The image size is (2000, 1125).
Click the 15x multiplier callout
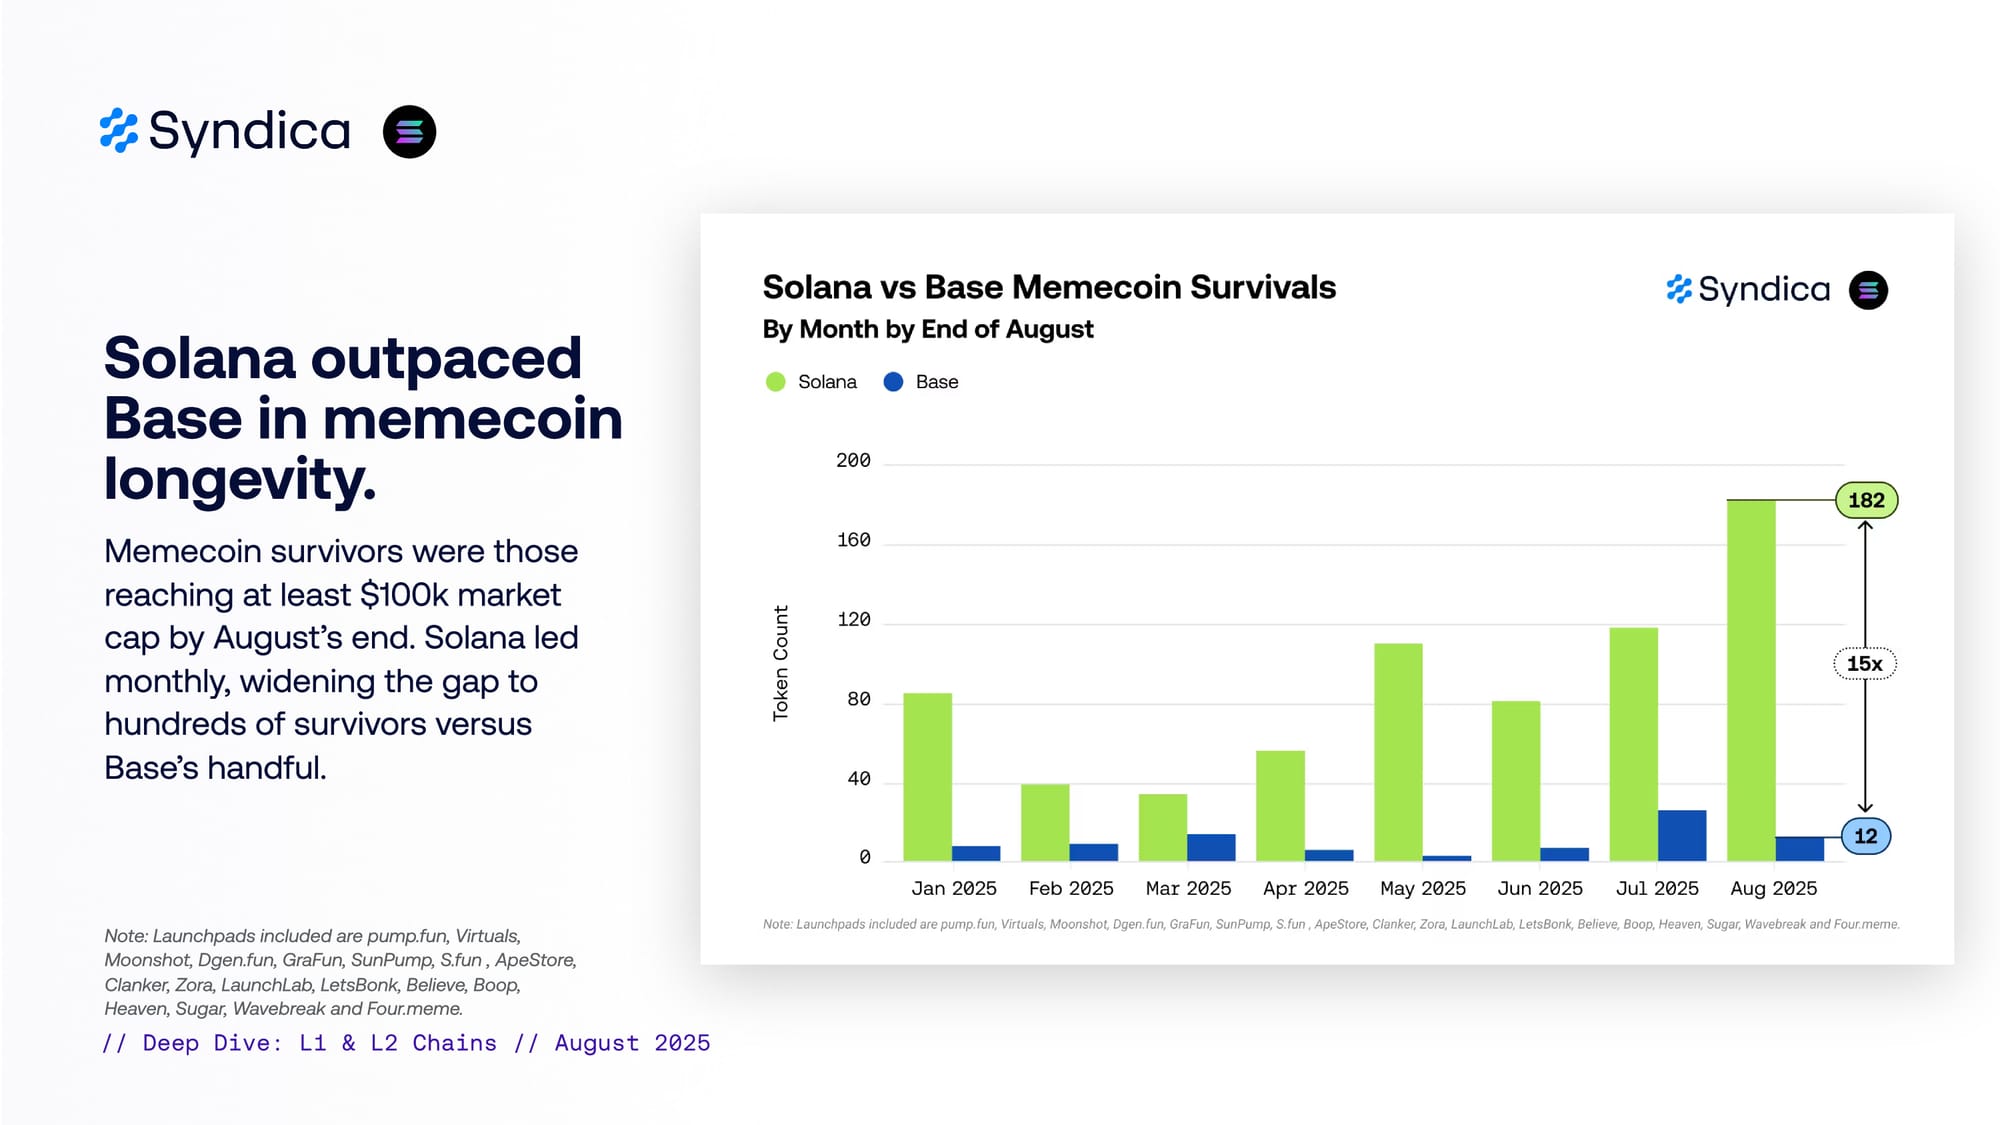click(x=1865, y=664)
